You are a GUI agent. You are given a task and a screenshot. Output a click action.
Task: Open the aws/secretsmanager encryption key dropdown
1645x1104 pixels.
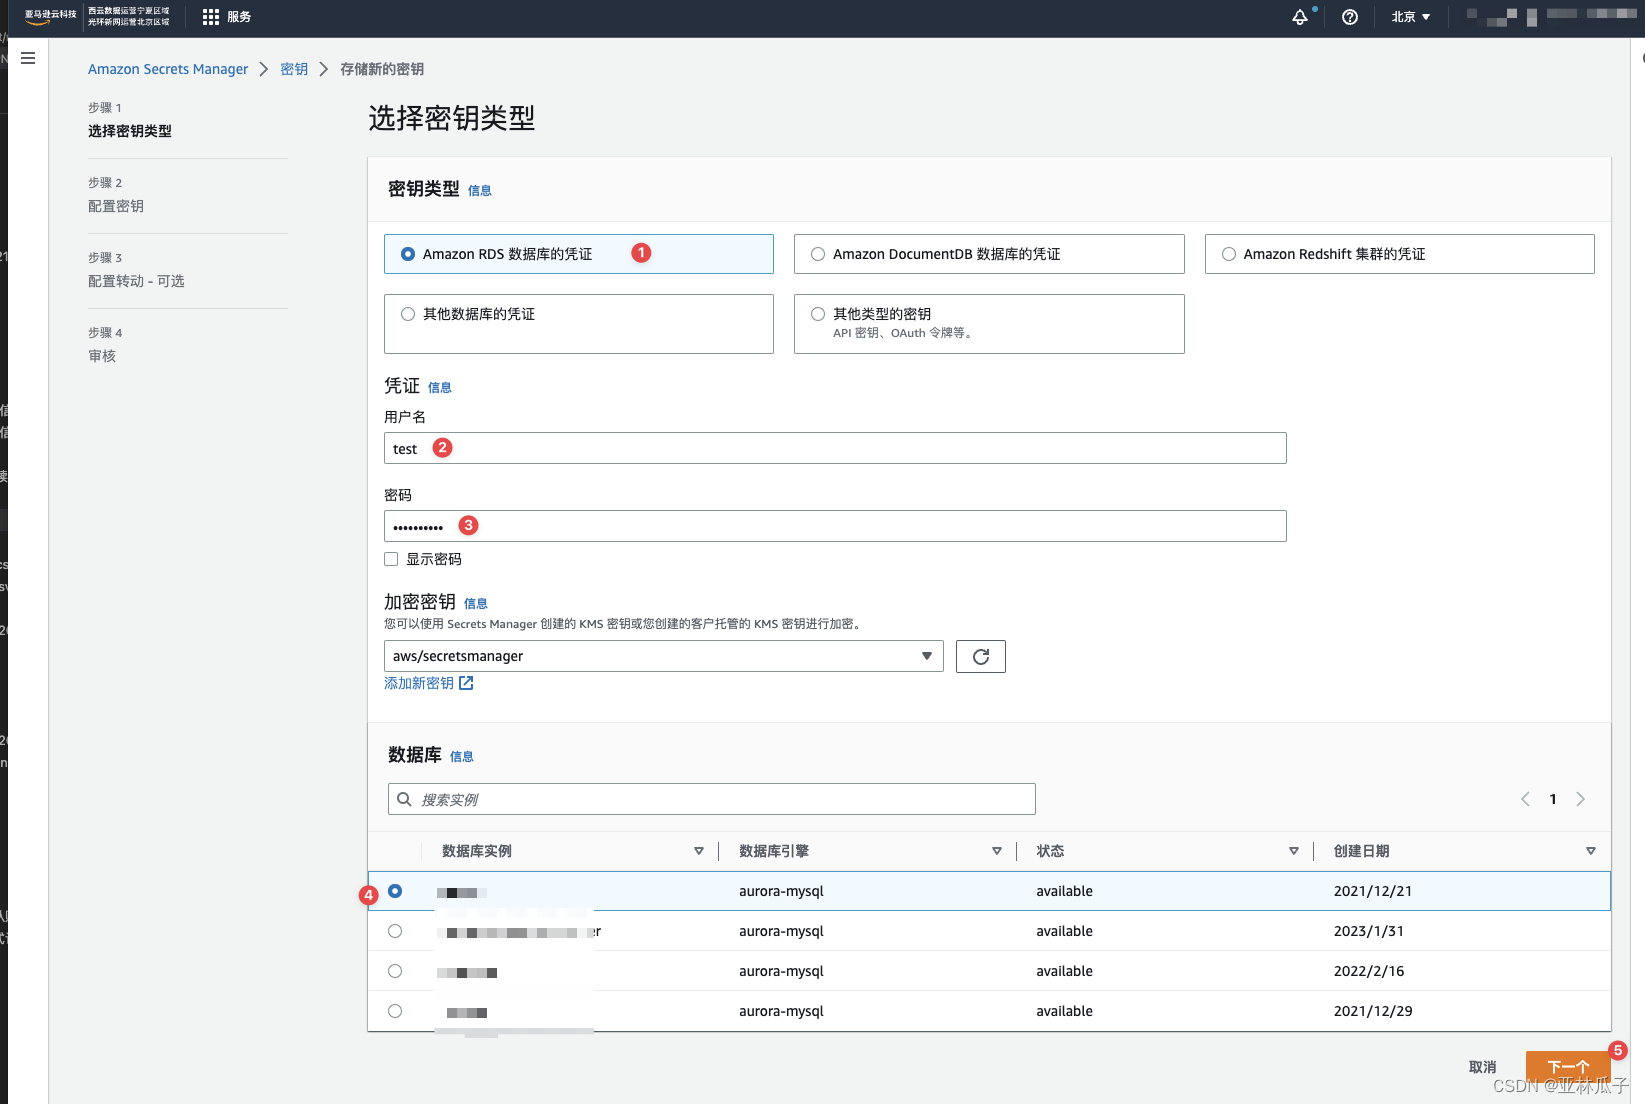click(664, 656)
